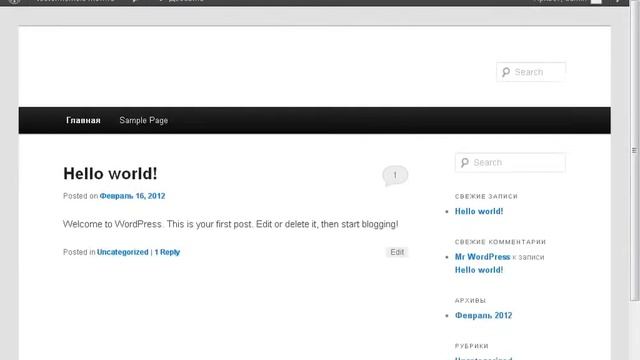Click the Edit button under the post
This screenshot has width=640, height=360.
[x=397, y=252]
